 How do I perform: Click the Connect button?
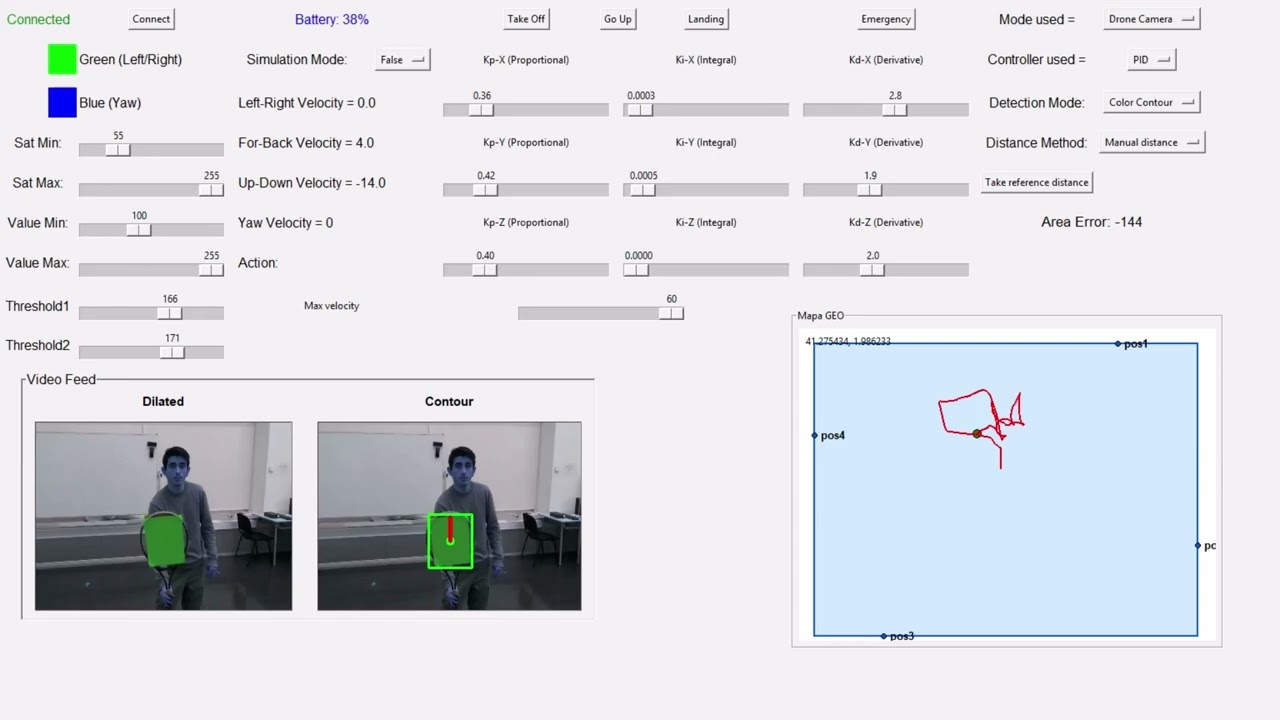(x=151, y=19)
